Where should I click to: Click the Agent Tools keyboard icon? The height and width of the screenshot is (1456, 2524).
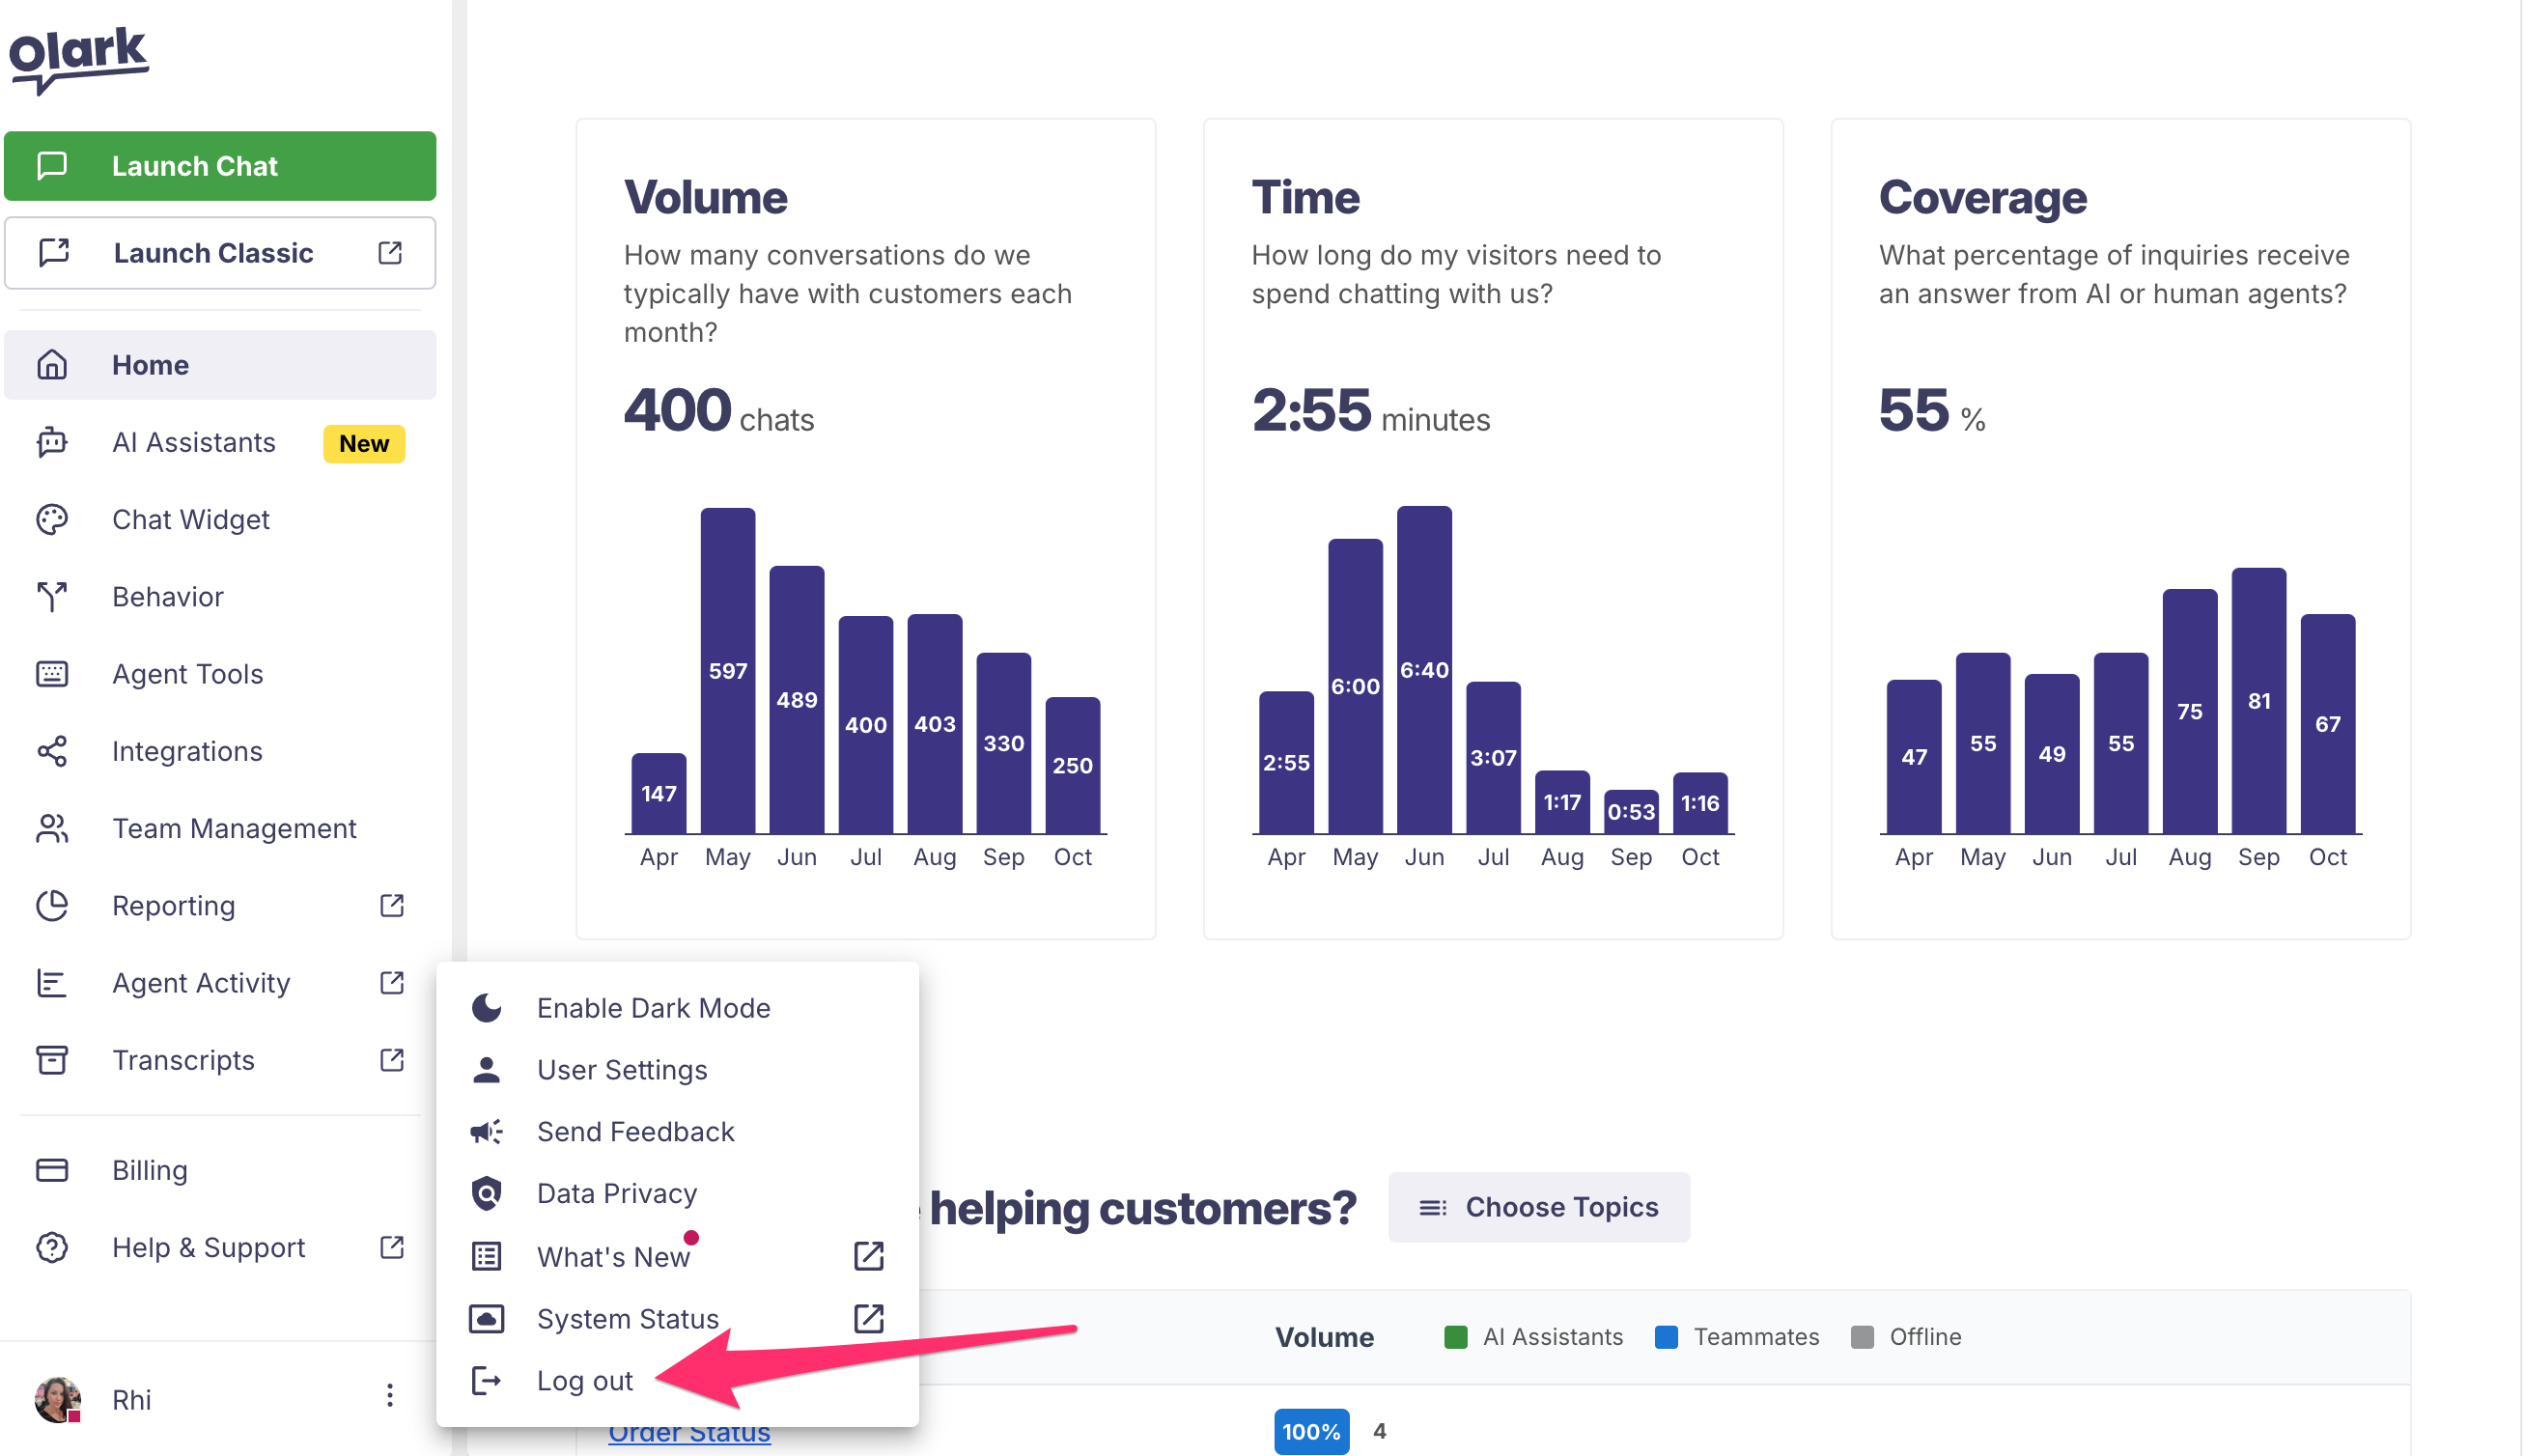pos(52,674)
